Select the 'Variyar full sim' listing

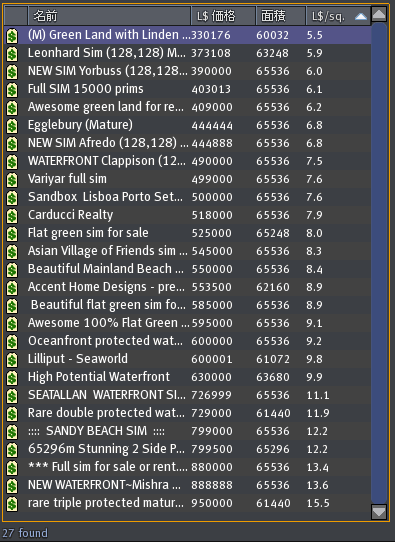[x=188, y=179]
